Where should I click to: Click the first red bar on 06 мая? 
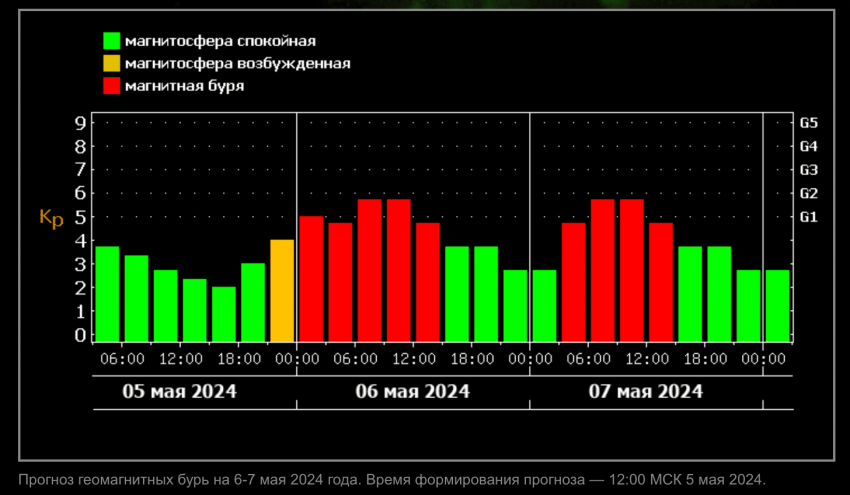(x=311, y=279)
